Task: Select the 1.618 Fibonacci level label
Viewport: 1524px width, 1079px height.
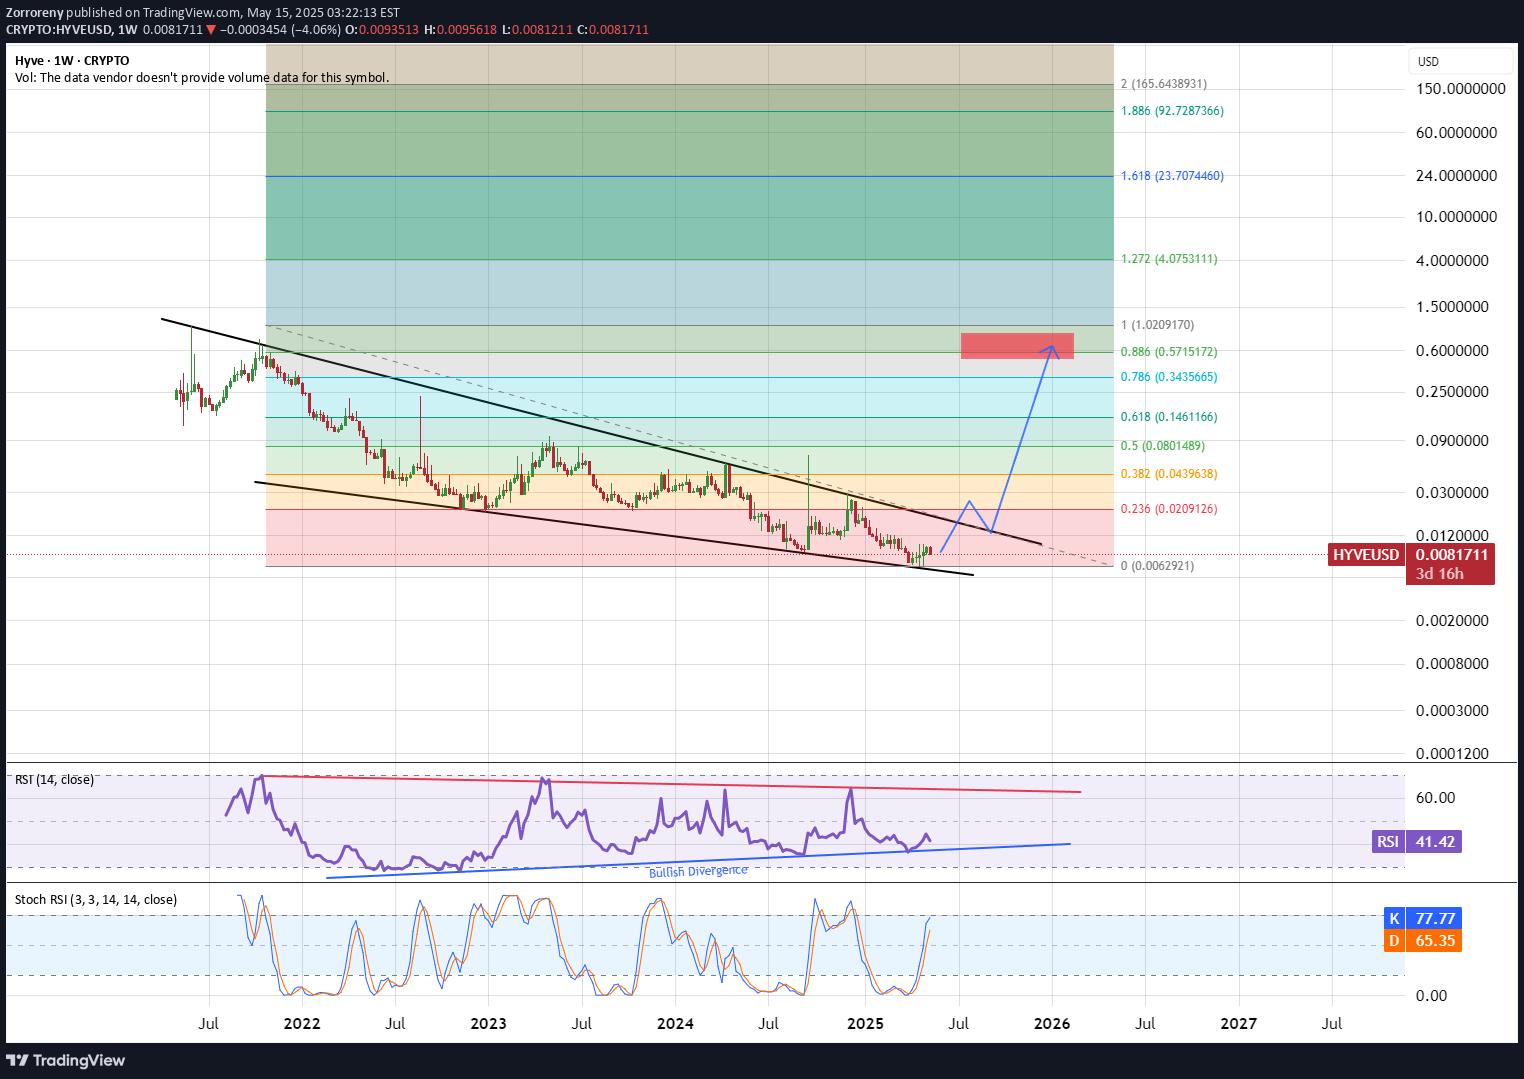Action: click(x=1171, y=176)
